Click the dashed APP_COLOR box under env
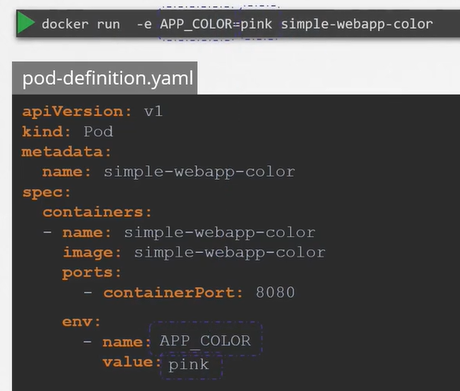Screen dimensions: 460x391 point(206,339)
